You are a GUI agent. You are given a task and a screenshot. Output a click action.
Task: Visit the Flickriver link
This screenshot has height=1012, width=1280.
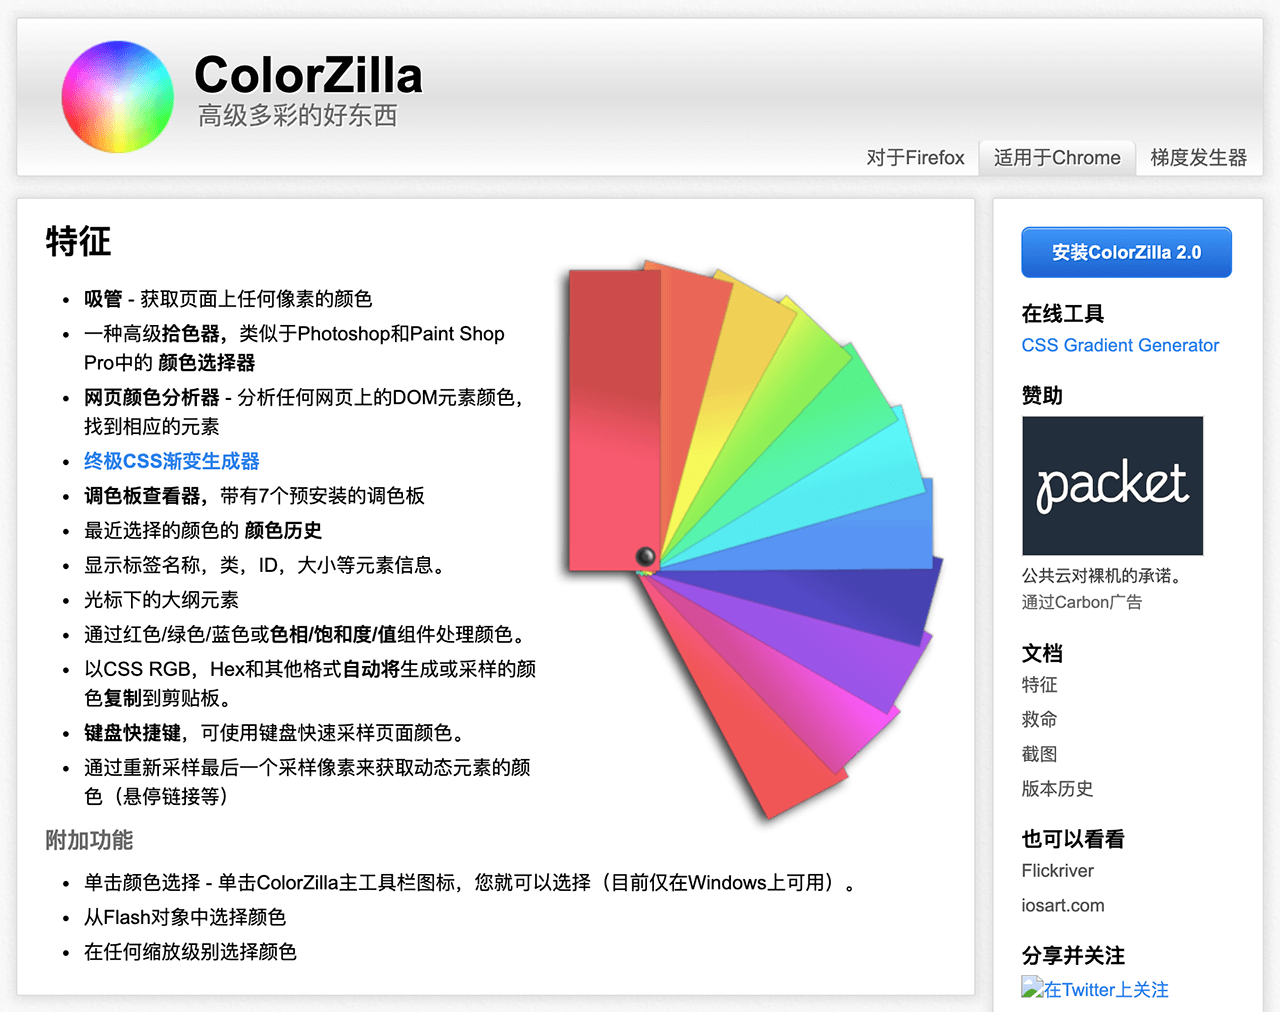pyautogui.click(x=1057, y=871)
